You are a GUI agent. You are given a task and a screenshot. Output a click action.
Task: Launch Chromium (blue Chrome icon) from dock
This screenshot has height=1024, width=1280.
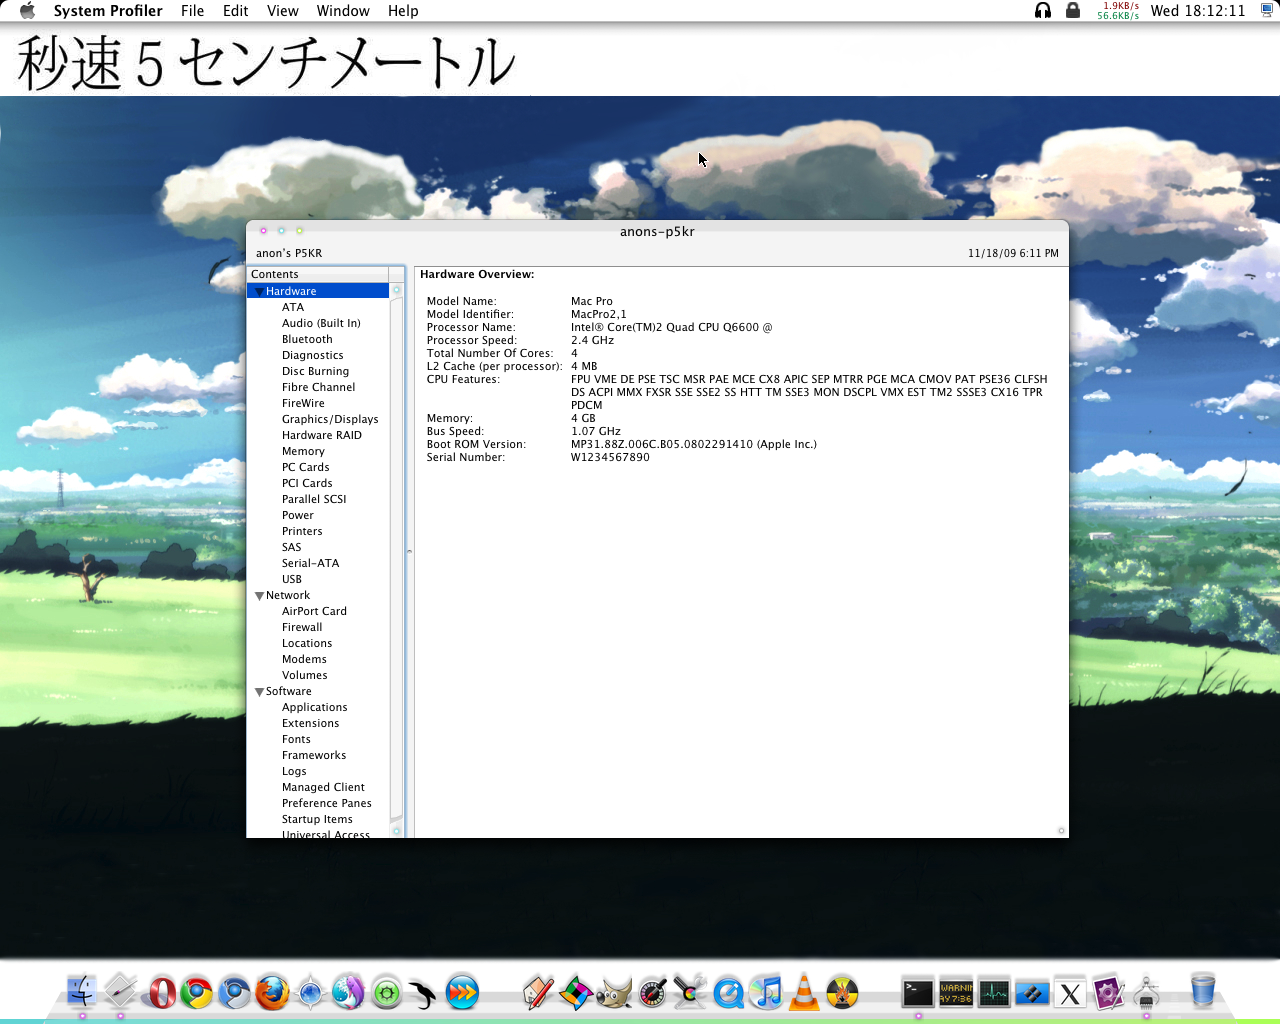click(x=235, y=992)
